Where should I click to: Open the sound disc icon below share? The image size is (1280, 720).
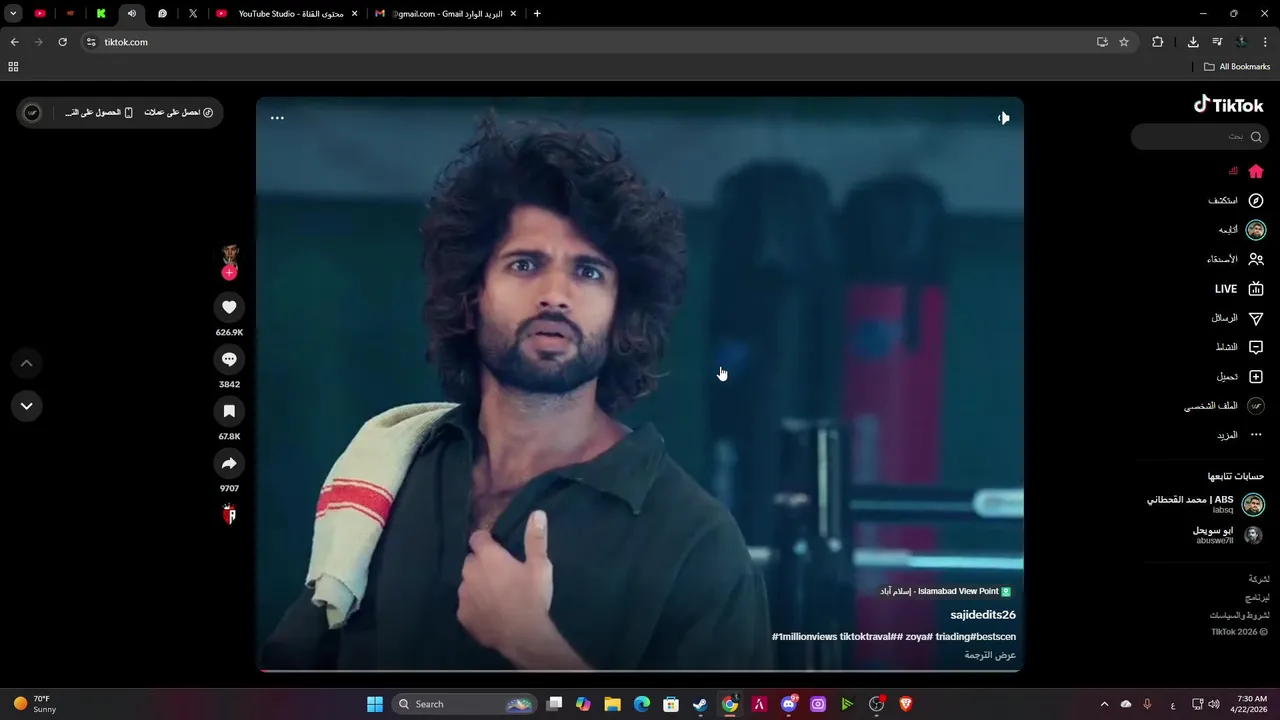tap(229, 515)
